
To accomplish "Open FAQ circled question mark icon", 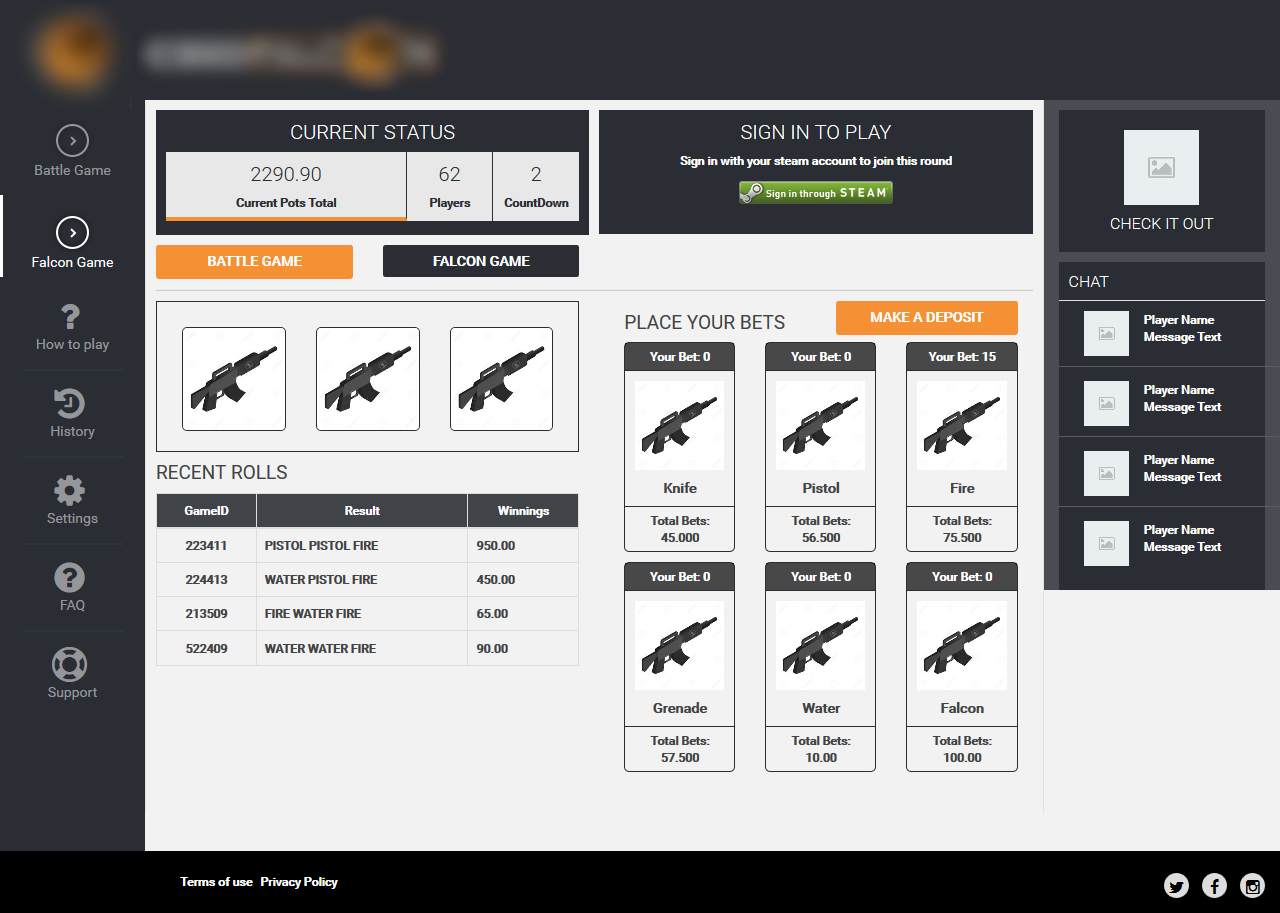I will point(70,578).
